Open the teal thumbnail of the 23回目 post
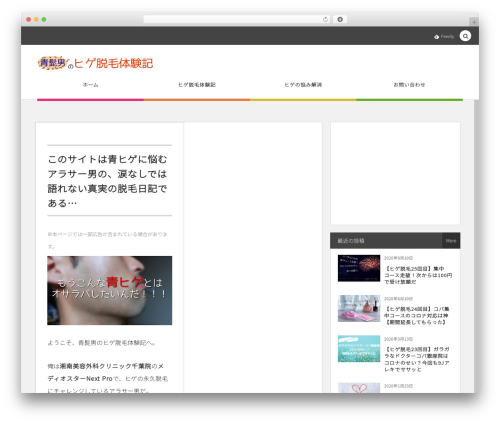This screenshot has height=423, width=500. pyautogui.click(x=359, y=349)
